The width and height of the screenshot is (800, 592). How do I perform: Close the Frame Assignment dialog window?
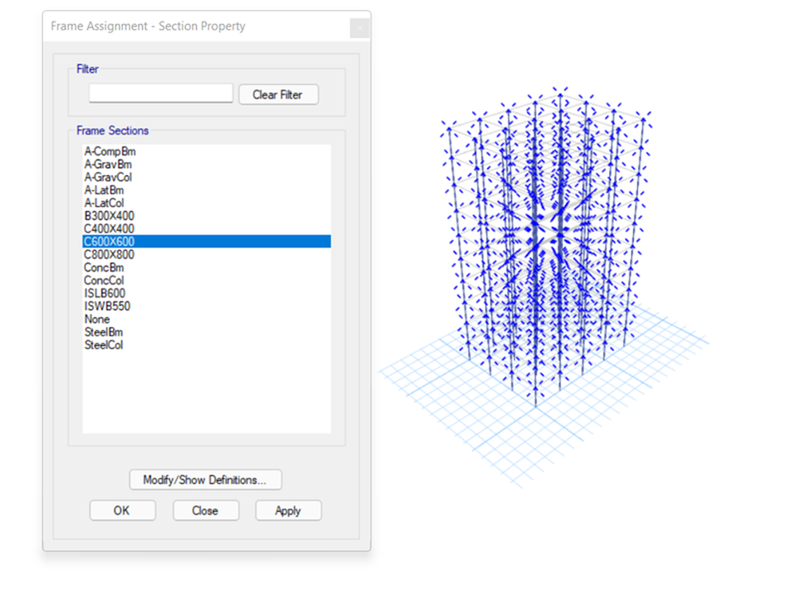pyautogui.click(x=360, y=28)
